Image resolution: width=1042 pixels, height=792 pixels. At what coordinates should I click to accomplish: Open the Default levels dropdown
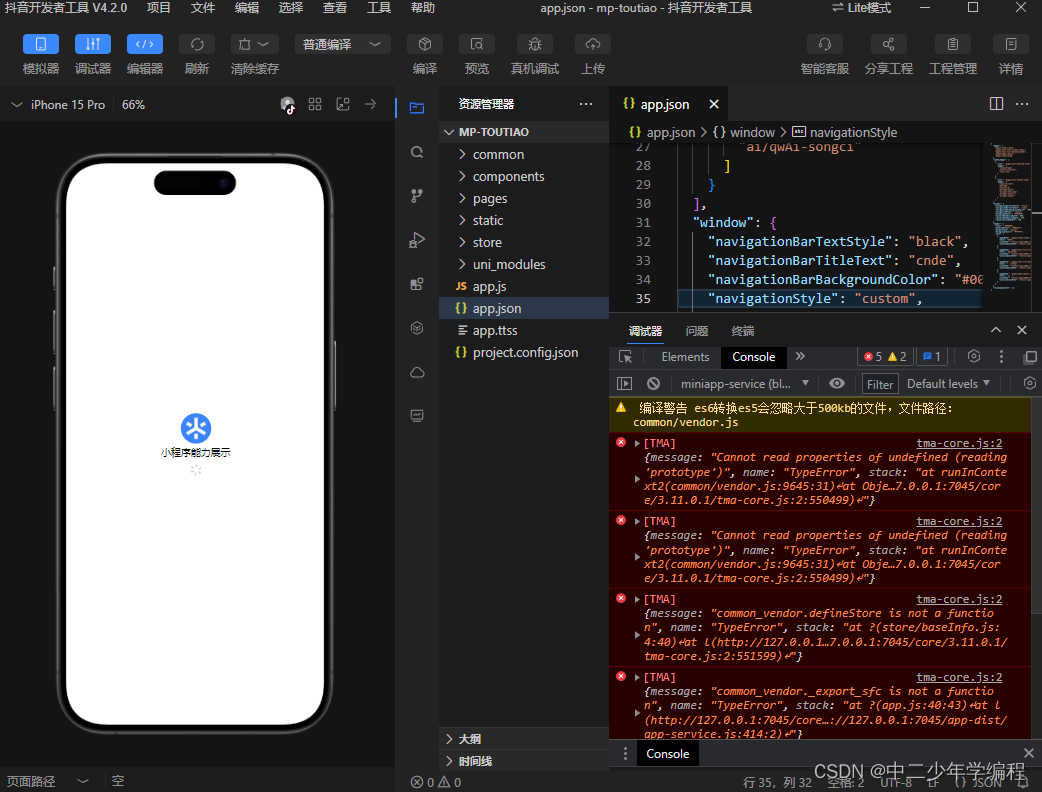[948, 383]
